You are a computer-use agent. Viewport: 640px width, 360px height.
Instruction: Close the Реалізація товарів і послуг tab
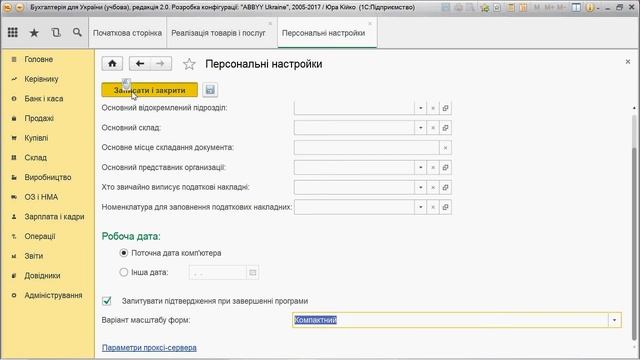point(270,24)
